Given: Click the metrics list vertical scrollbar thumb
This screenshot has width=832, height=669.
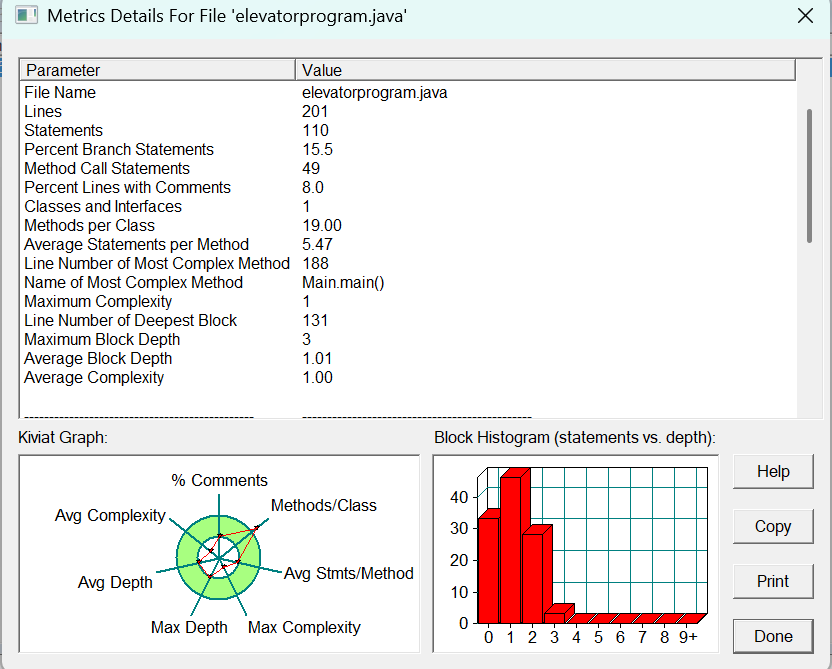Looking at the screenshot, I should pos(809,176).
